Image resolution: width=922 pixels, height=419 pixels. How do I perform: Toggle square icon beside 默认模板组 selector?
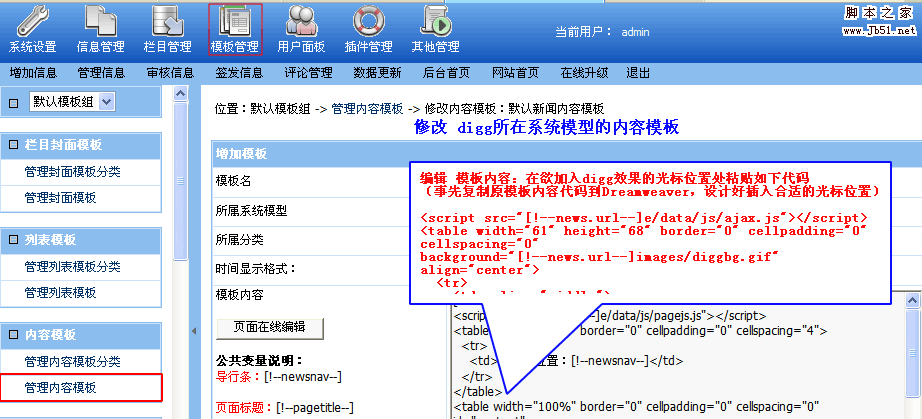click(x=14, y=103)
